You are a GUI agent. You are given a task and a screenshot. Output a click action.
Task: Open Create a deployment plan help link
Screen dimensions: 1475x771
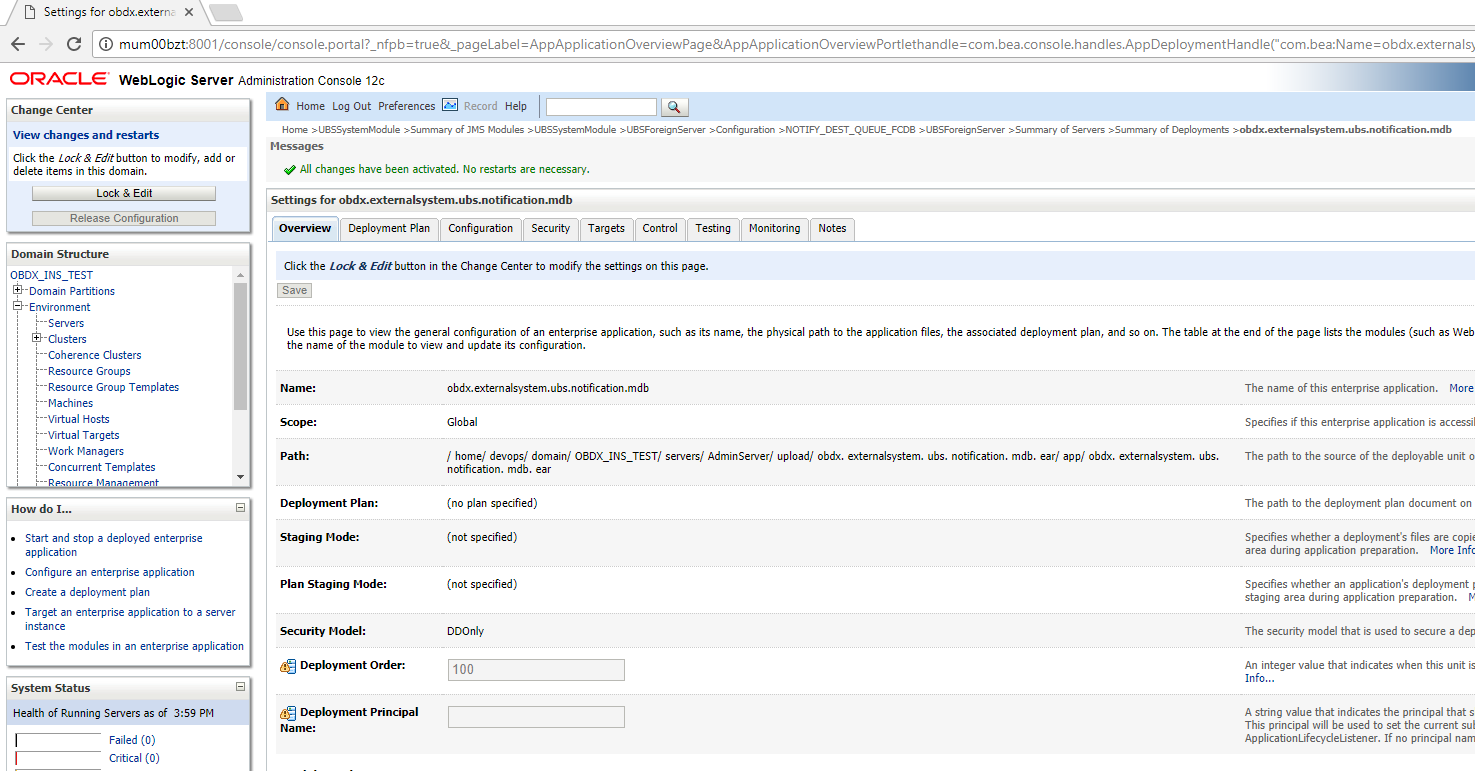tap(87, 592)
